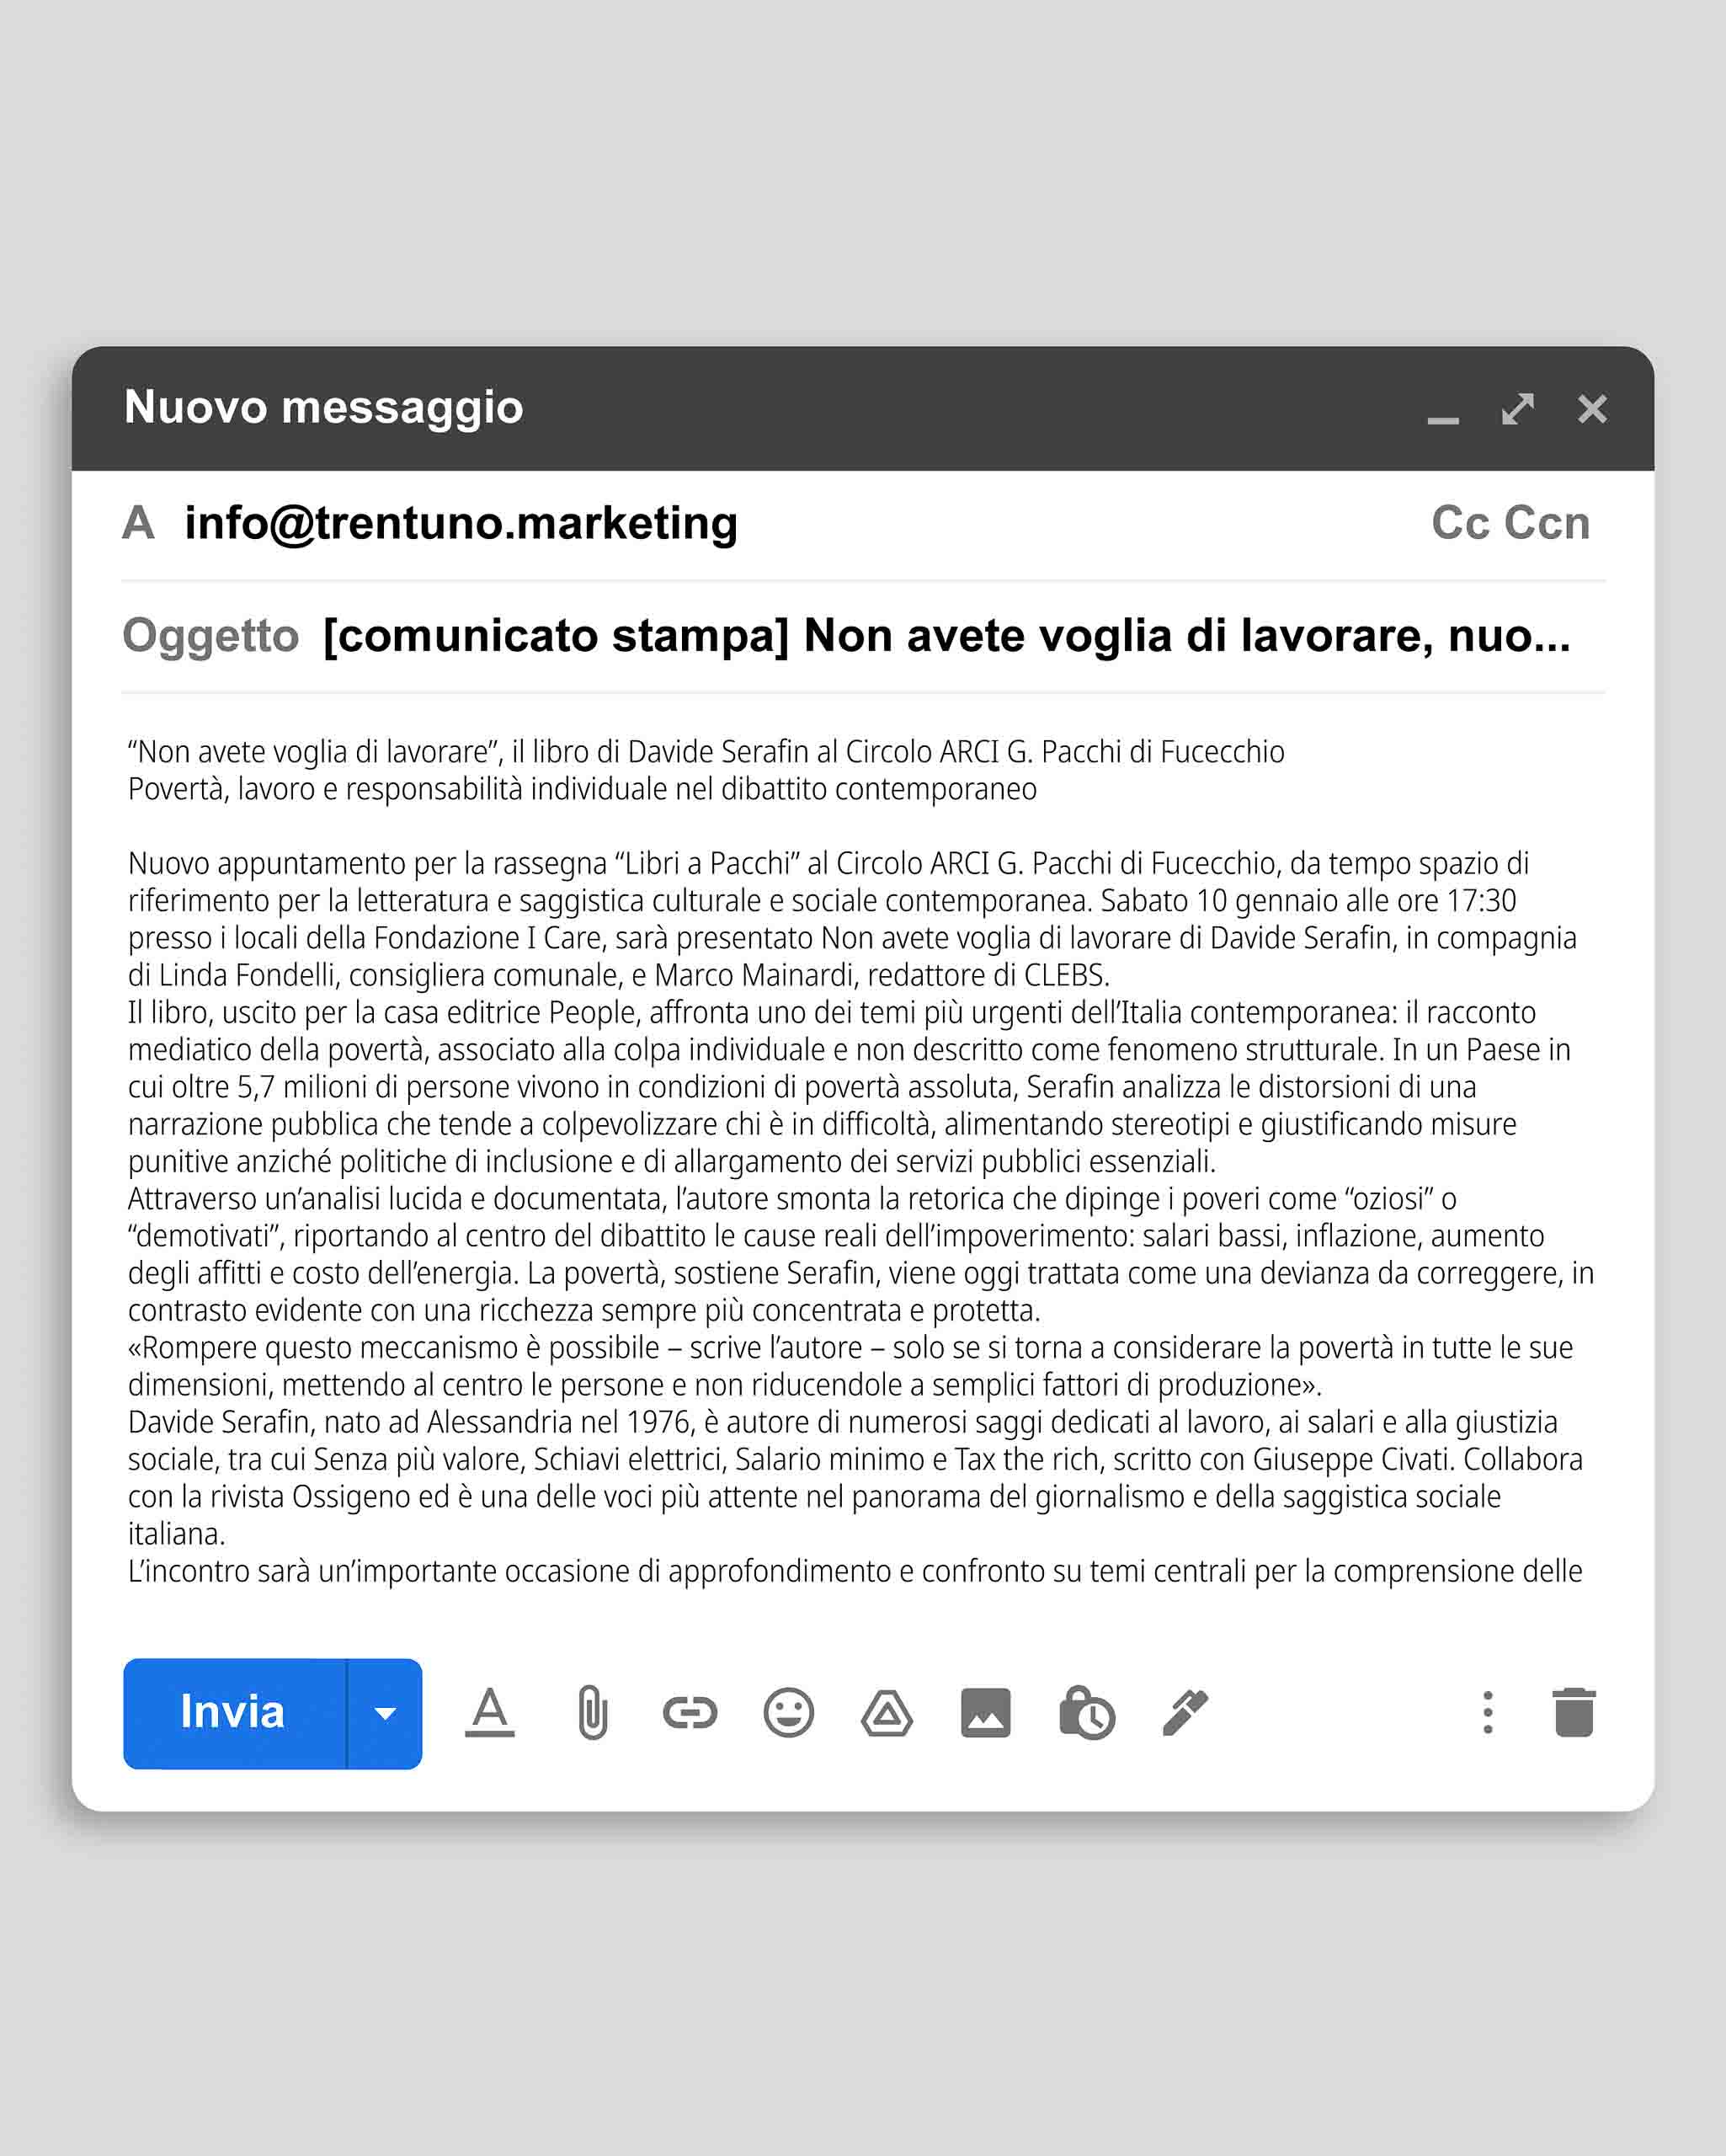Discard draft with trash icon
This screenshot has width=1726, height=2156.
pos(1573,1713)
